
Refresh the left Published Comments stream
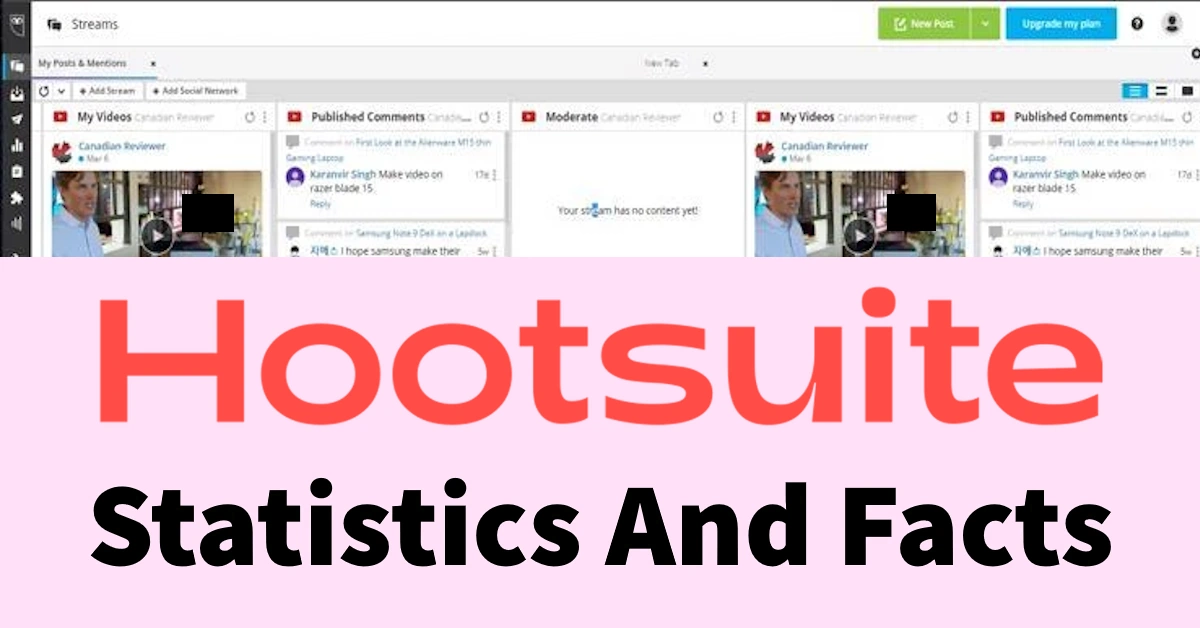tap(484, 117)
